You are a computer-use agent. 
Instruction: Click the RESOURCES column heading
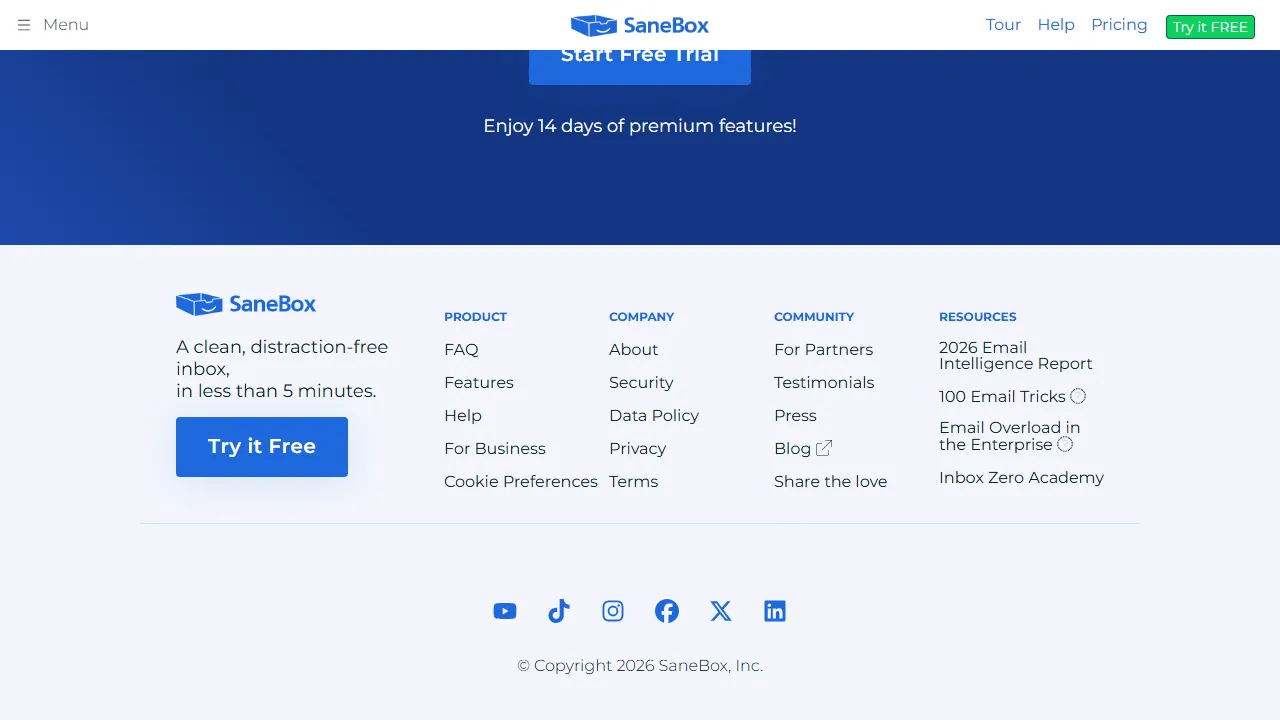977,316
